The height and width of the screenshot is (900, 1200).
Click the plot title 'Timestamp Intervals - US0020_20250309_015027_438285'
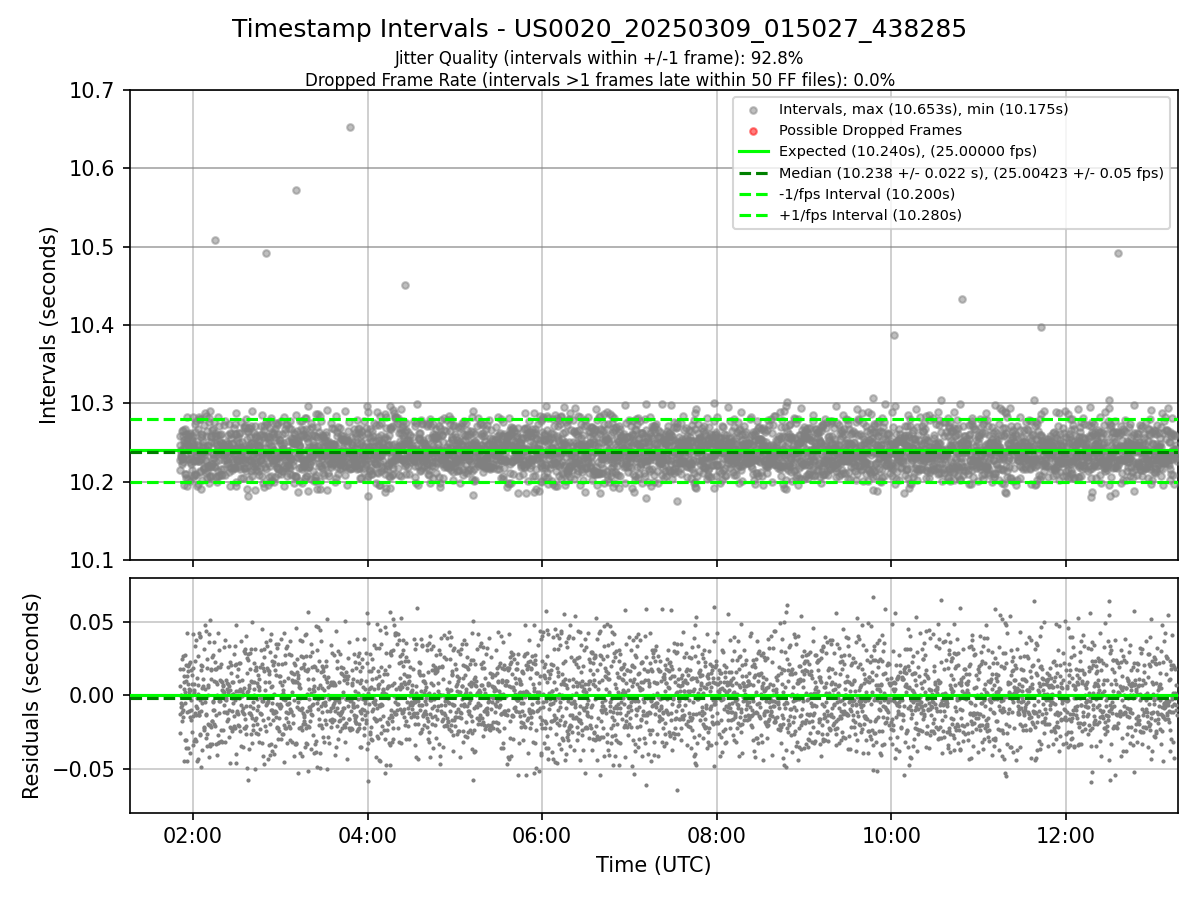click(599, 29)
